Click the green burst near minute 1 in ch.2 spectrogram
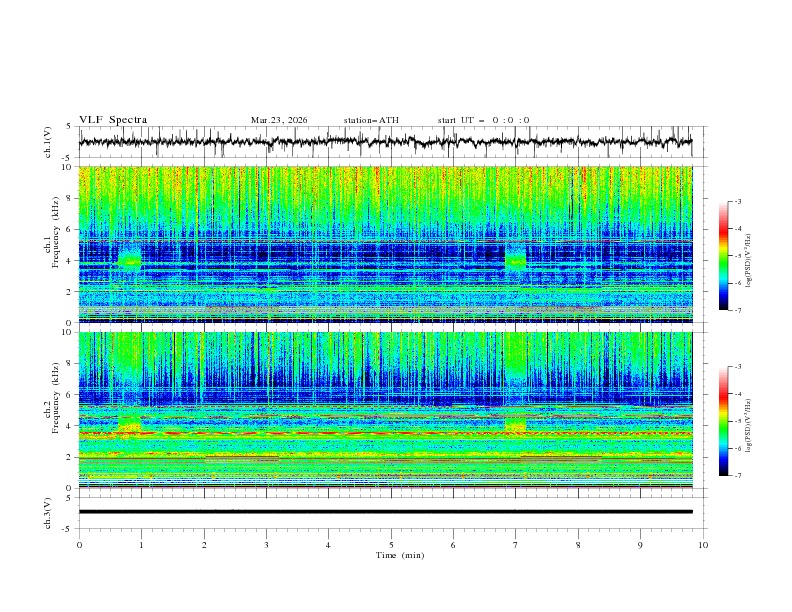The height and width of the screenshot is (612, 792). coord(130,423)
